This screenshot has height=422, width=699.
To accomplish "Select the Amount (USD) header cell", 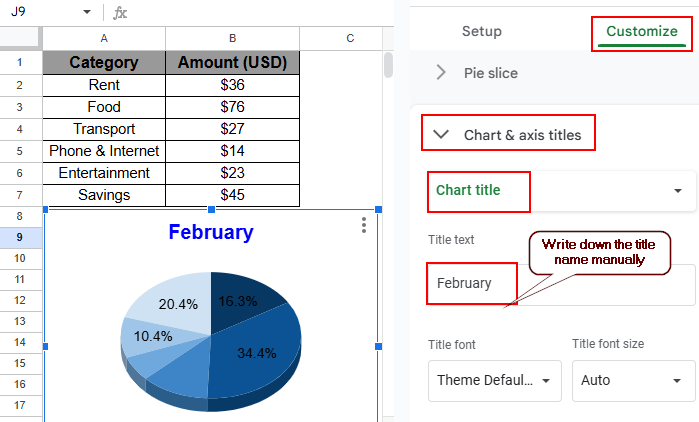I will [x=232, y=62].
